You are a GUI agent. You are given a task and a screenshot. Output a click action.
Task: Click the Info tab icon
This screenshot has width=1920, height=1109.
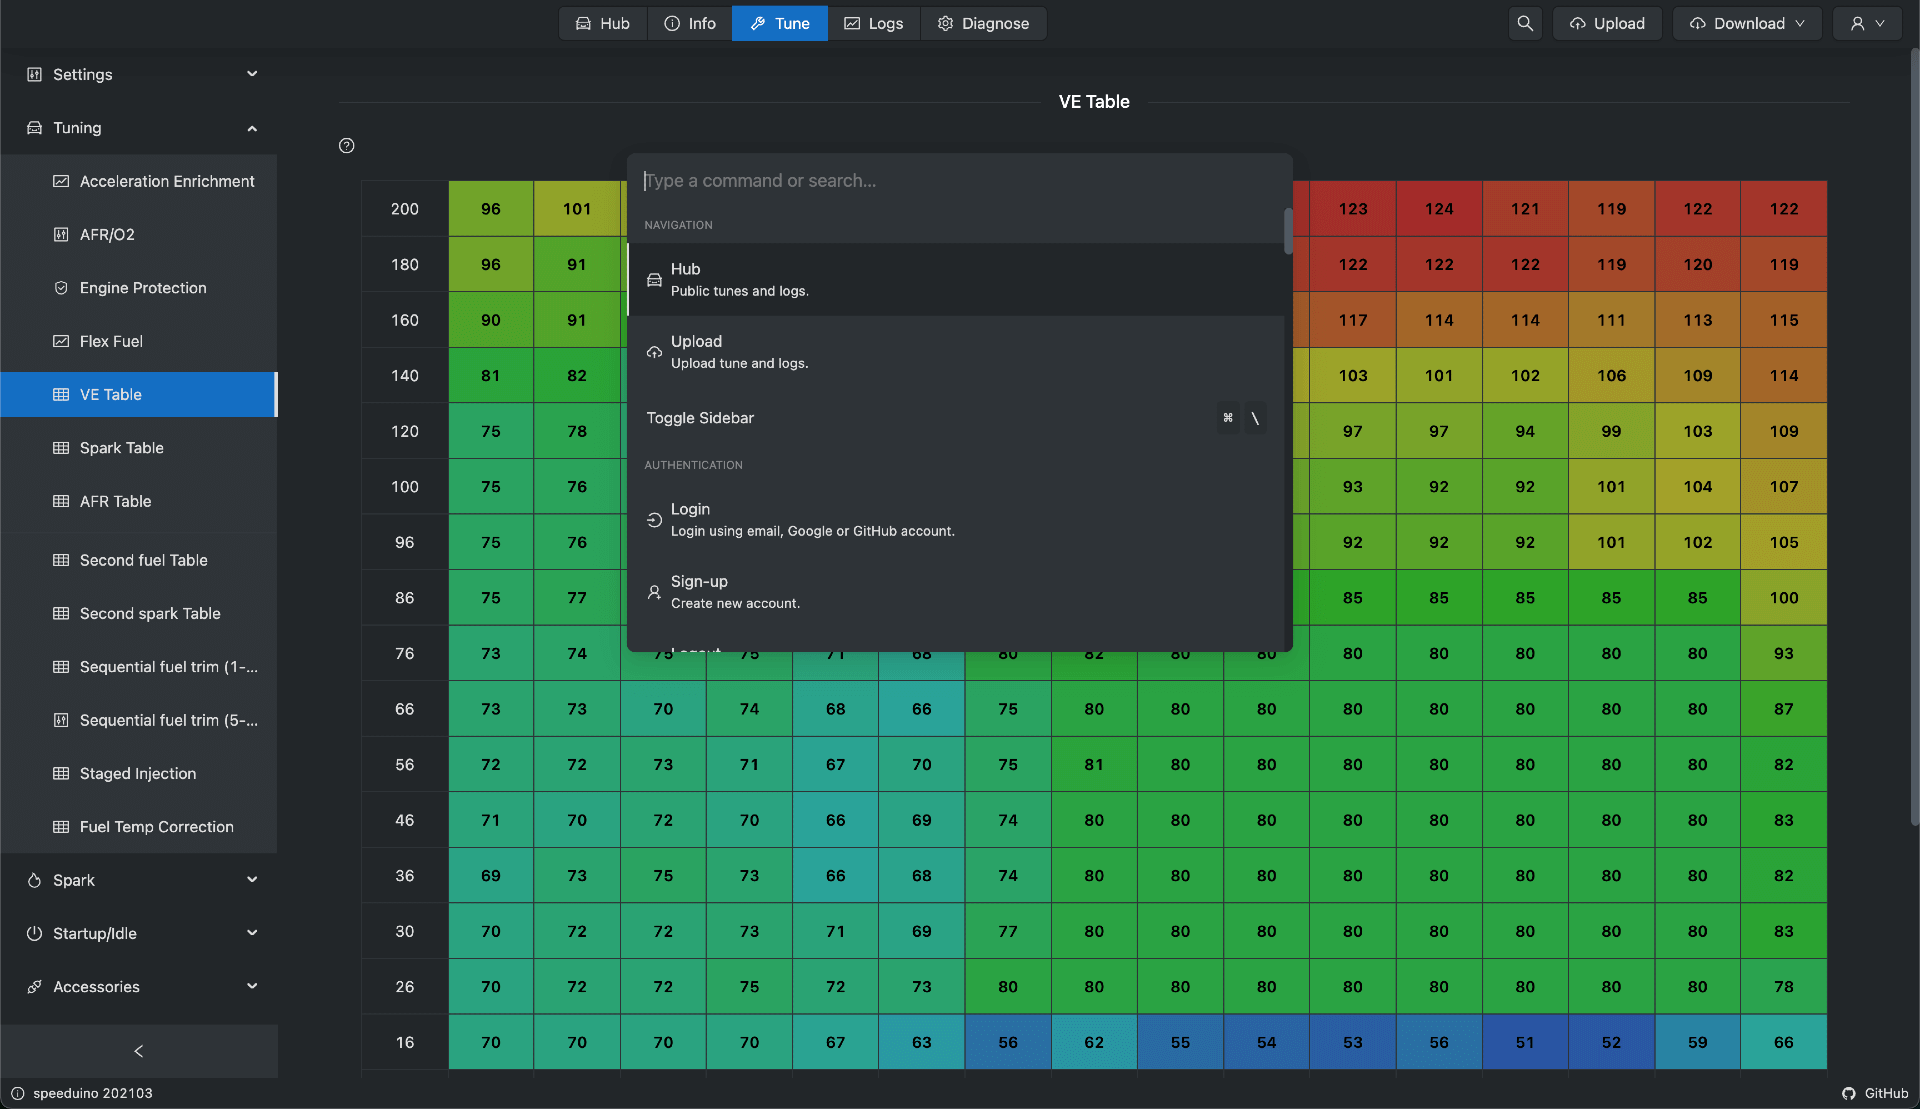(x=670, y=24)
